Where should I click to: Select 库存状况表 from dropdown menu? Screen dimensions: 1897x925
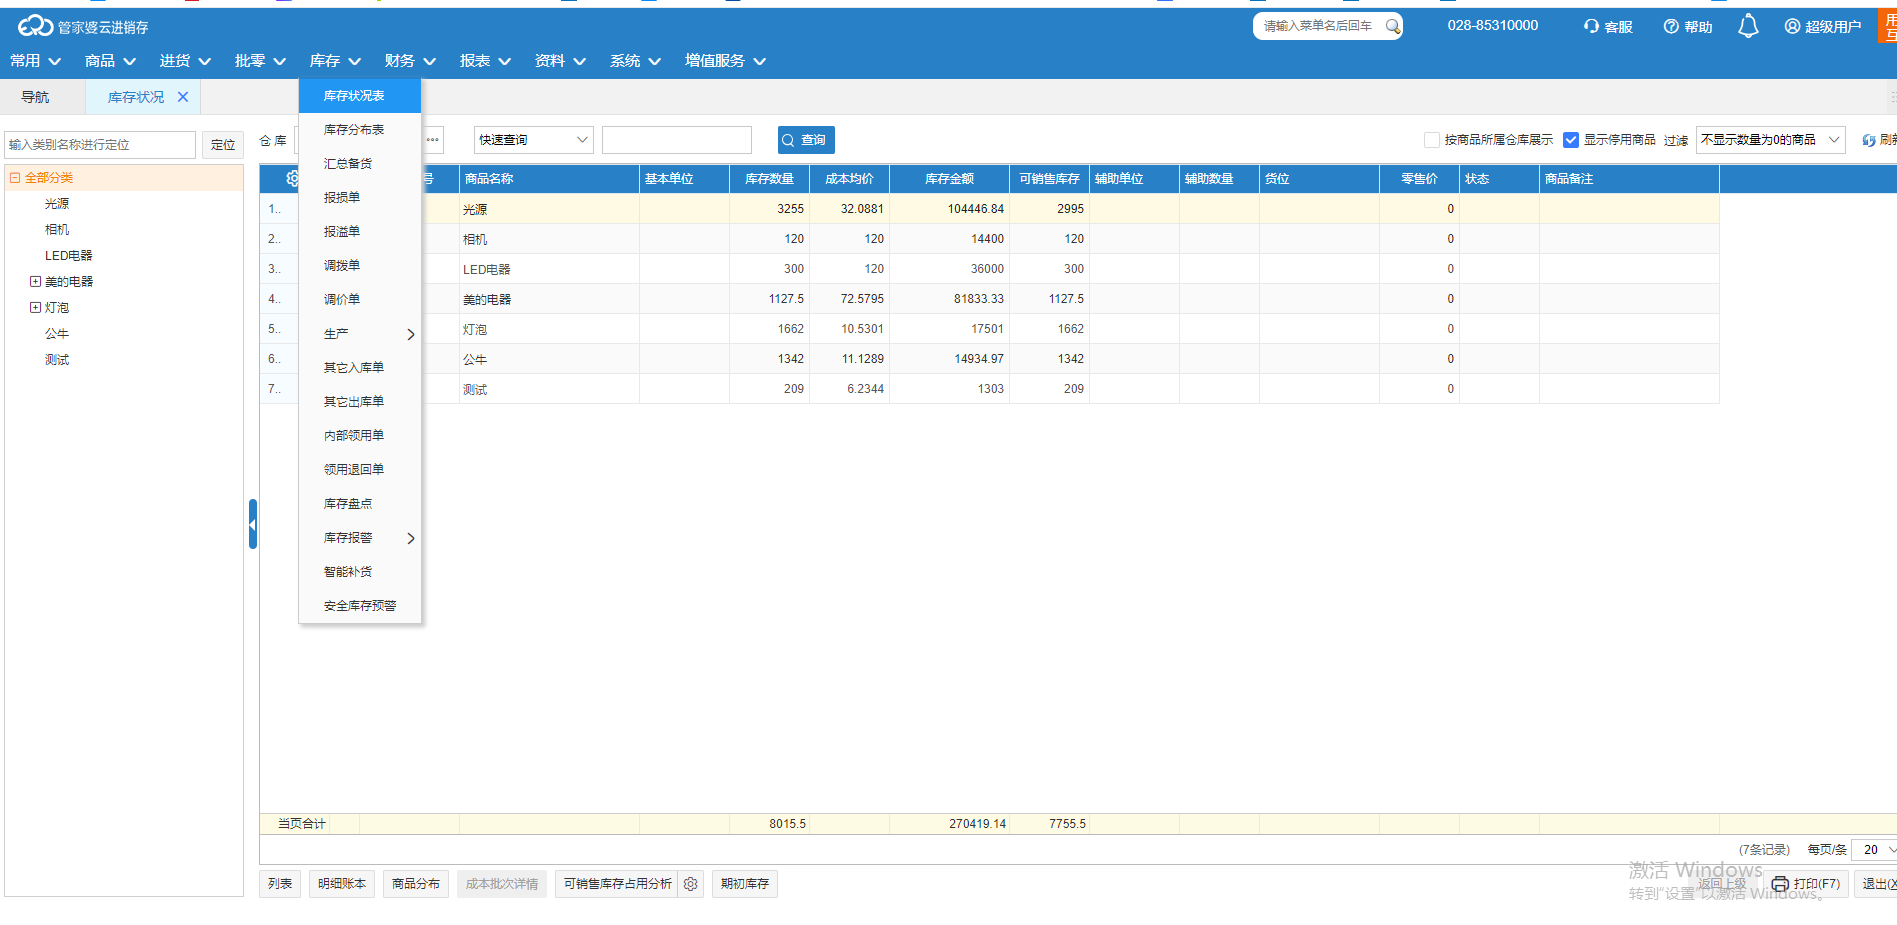[x=360, y=96]
